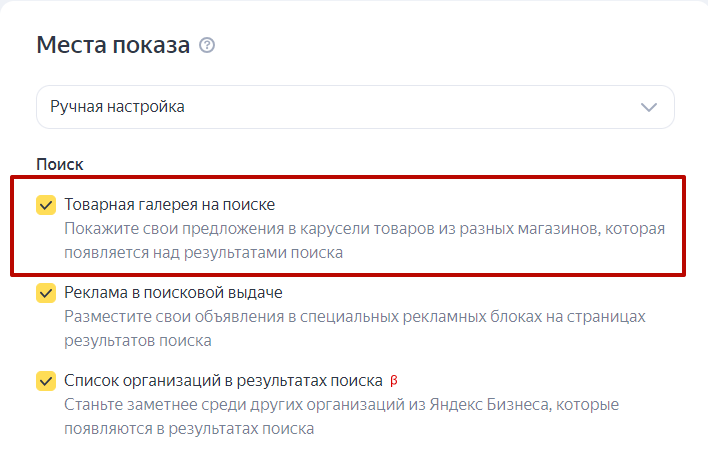The width and height of the screenshot is (708, 449).
Task: Click the words Яндекс Бизнеса in description
Action: tap(490, 404)
